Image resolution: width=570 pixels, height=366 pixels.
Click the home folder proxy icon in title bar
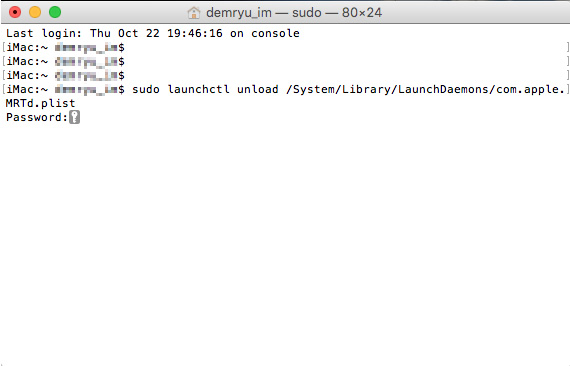[194, 13]
